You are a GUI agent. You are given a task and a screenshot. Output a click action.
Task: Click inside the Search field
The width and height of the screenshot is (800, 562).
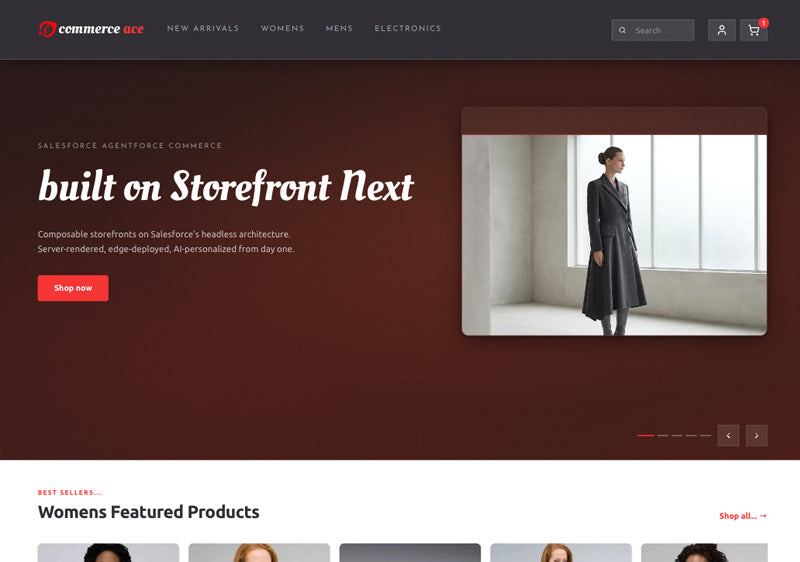pyautogui.click(x=653, y=30)
